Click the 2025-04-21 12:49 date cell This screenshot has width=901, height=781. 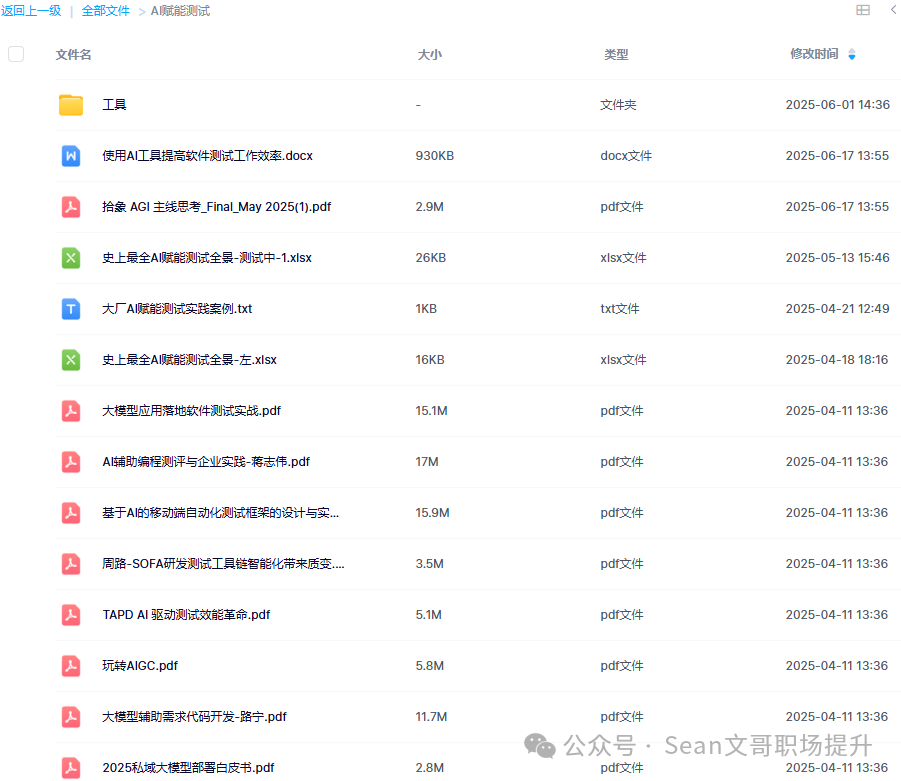click(x=838, y=309)
